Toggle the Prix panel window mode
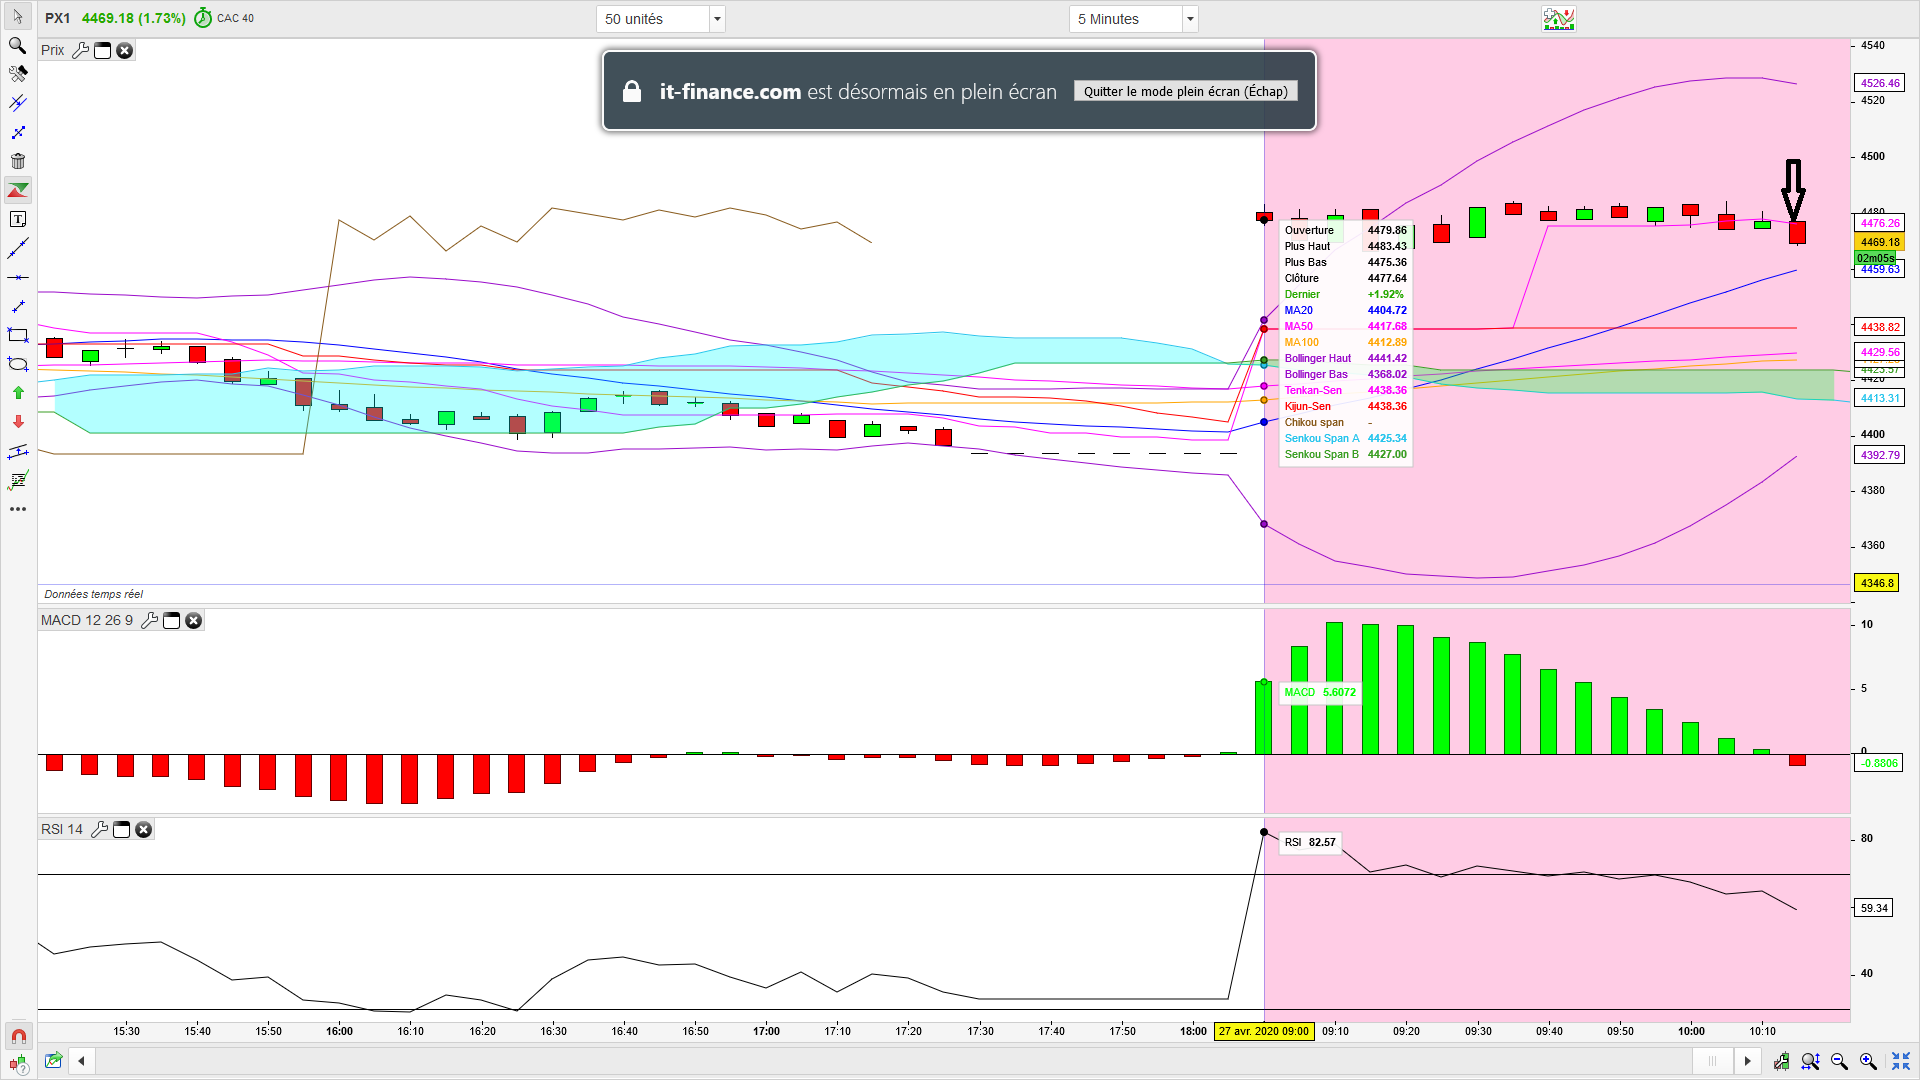Viewport: 1920px width, 1080px height. (x=102, y=51)
